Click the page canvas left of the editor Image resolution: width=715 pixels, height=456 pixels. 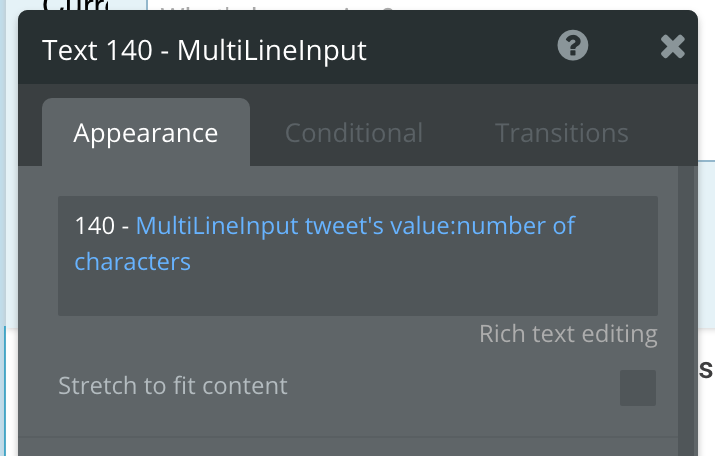pyautogui.click(x=9, y=228)
